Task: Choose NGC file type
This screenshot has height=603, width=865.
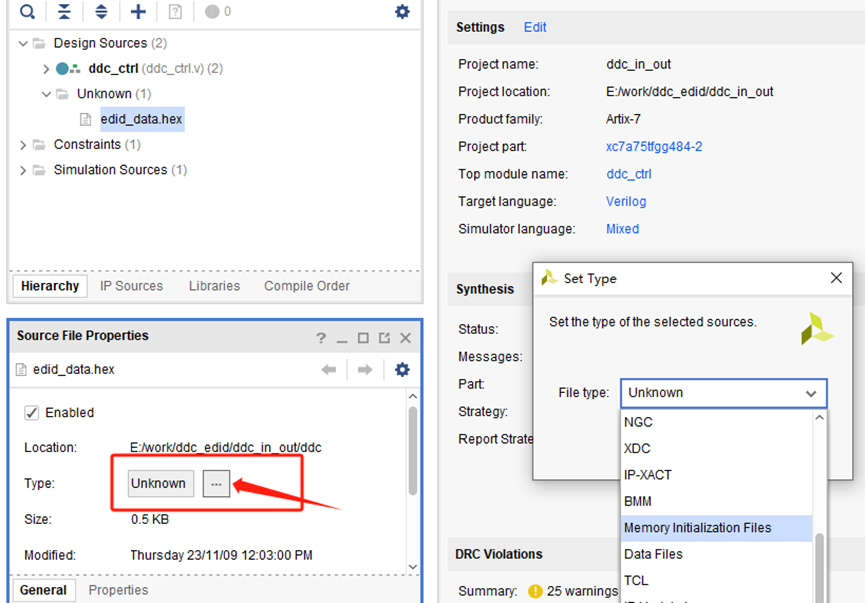Action: (717, 422)
